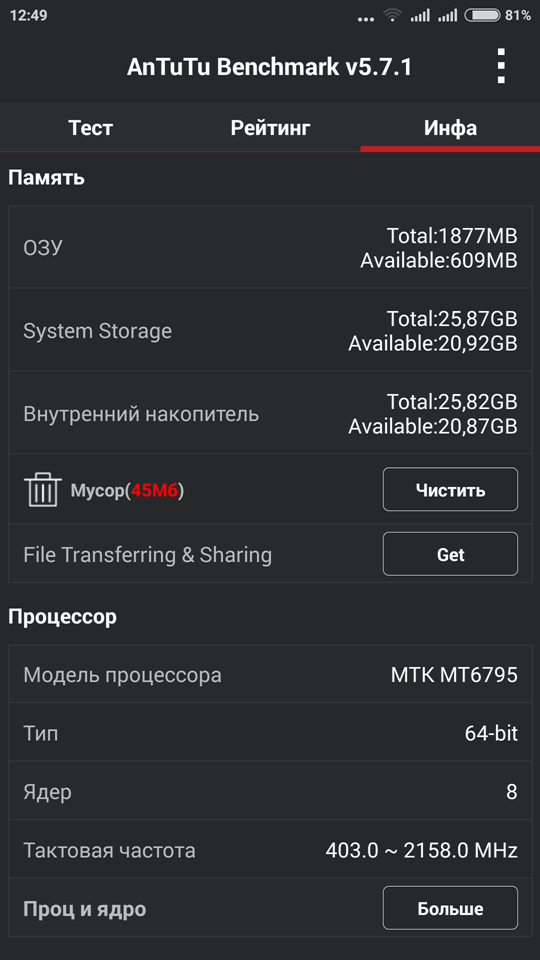Select the Инфа tab
The width and height of the screenshot is (540, 960).
(x=450, y=128)
